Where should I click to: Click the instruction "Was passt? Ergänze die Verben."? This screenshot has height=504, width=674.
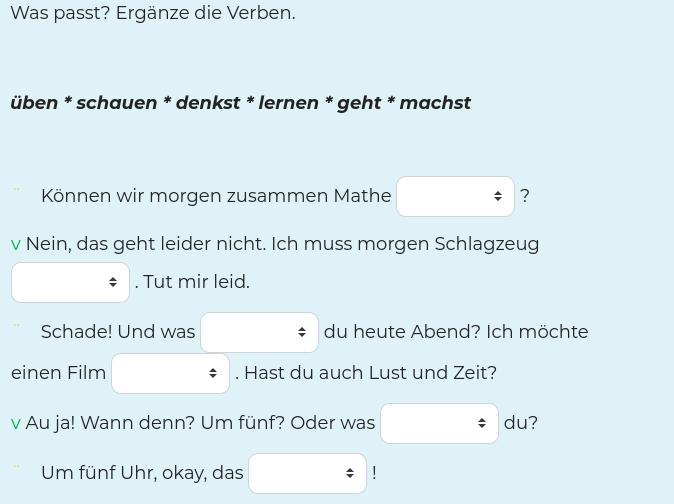[x=153, y=13]
